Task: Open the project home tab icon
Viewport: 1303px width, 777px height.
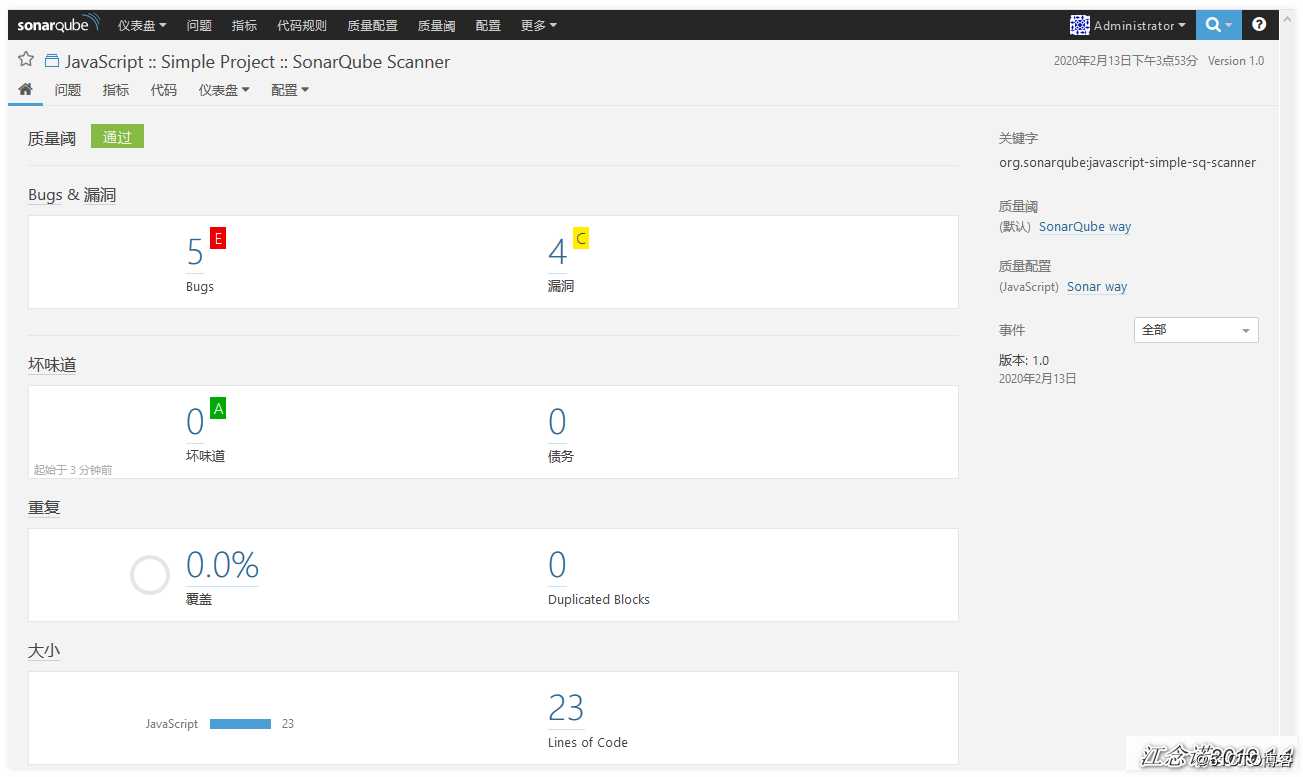Action: coord(26,89)
